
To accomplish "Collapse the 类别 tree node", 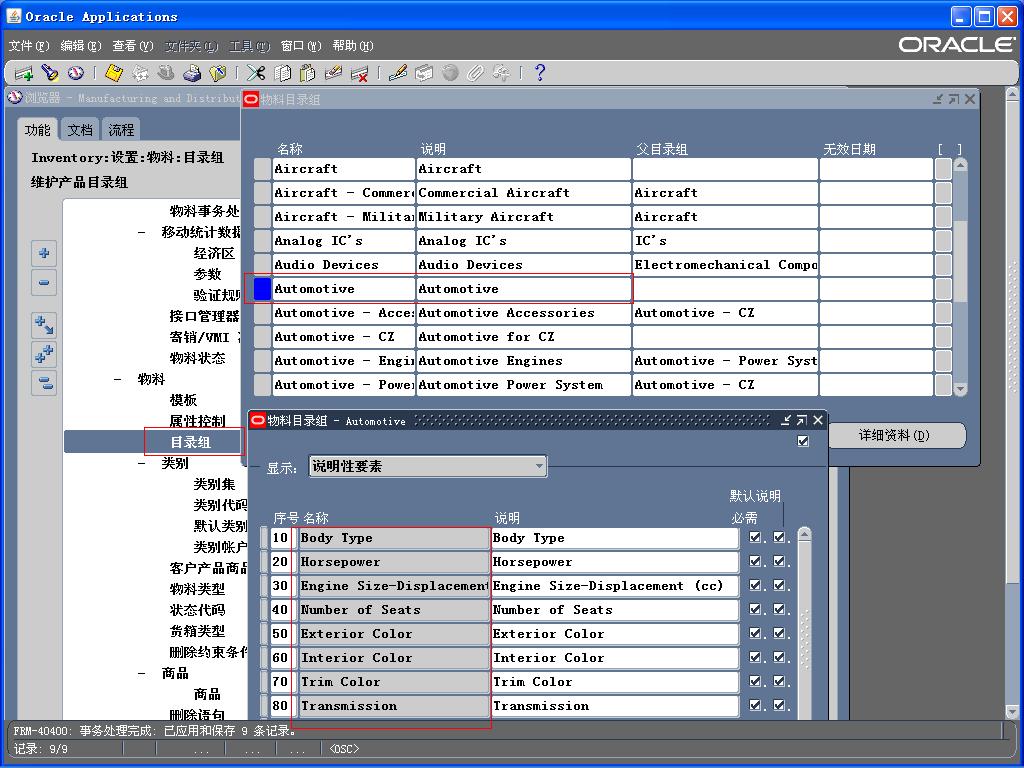I will click(x=142, y=463).
